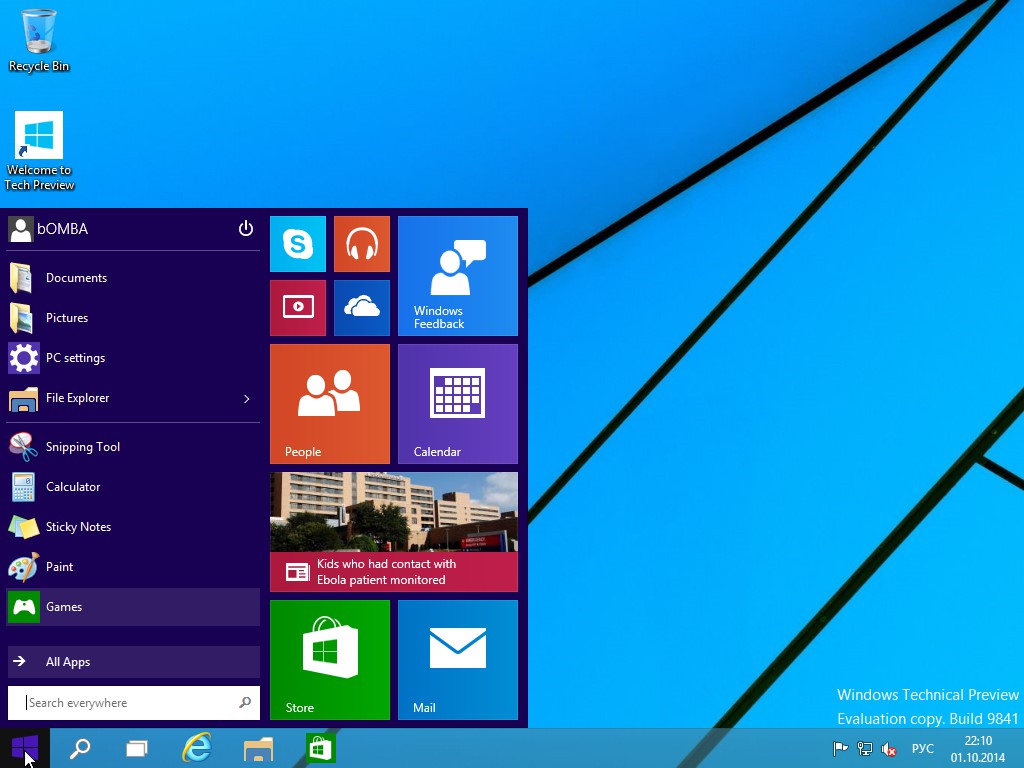Click the Search everywhere input box
Viewport: 1024px width, 768px height.
[x=133, y=703]
